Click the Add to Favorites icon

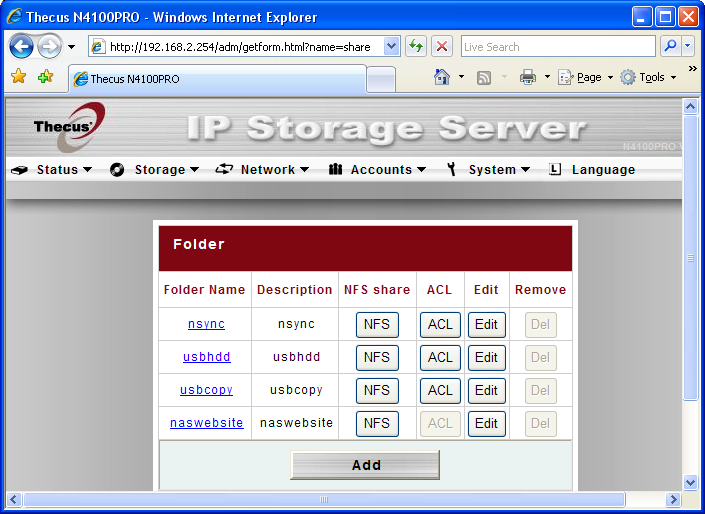pyautogui.click(x=45, y=77)
